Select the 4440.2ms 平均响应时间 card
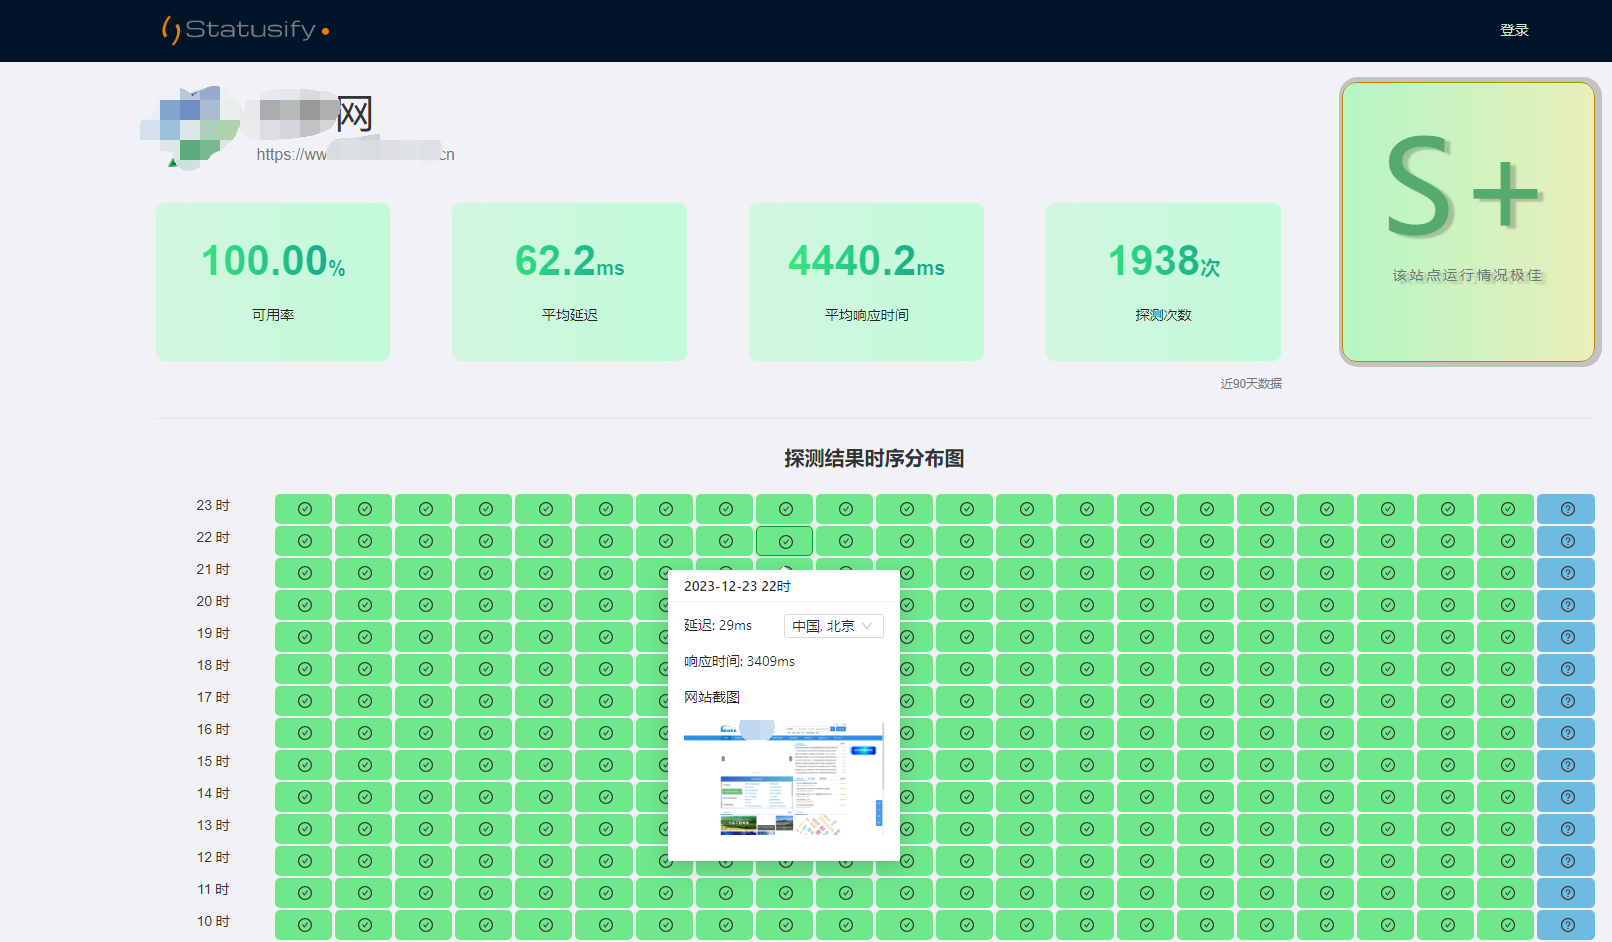 coord(866,282)
